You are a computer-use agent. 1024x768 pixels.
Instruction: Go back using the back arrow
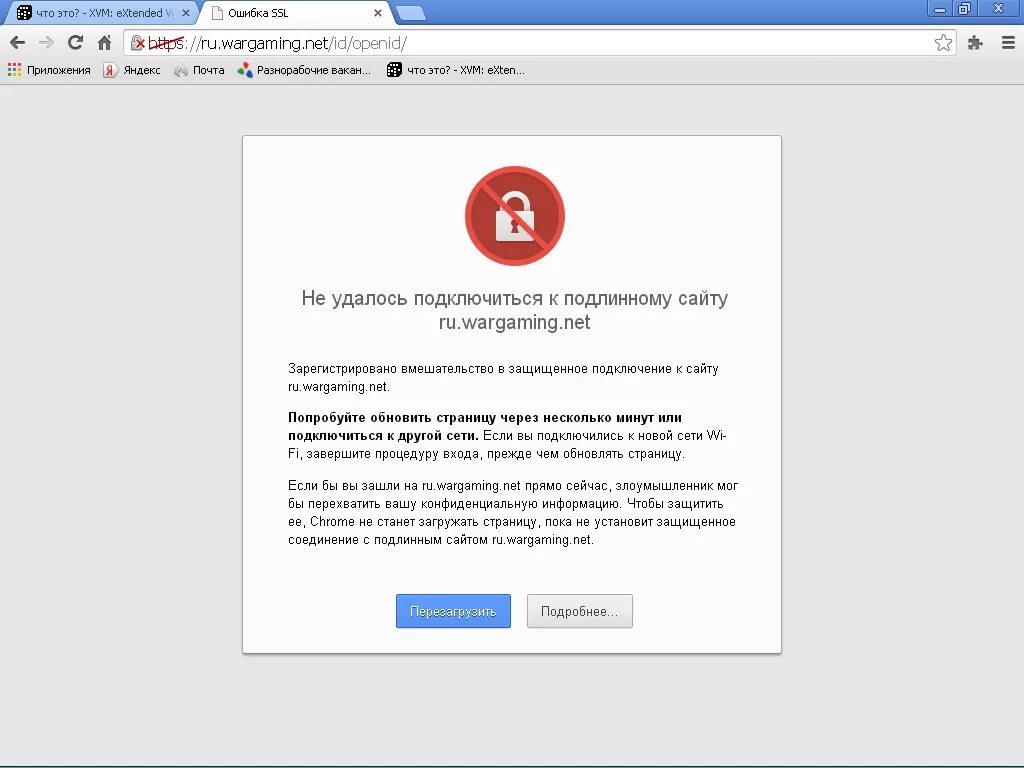coord(18,43)
